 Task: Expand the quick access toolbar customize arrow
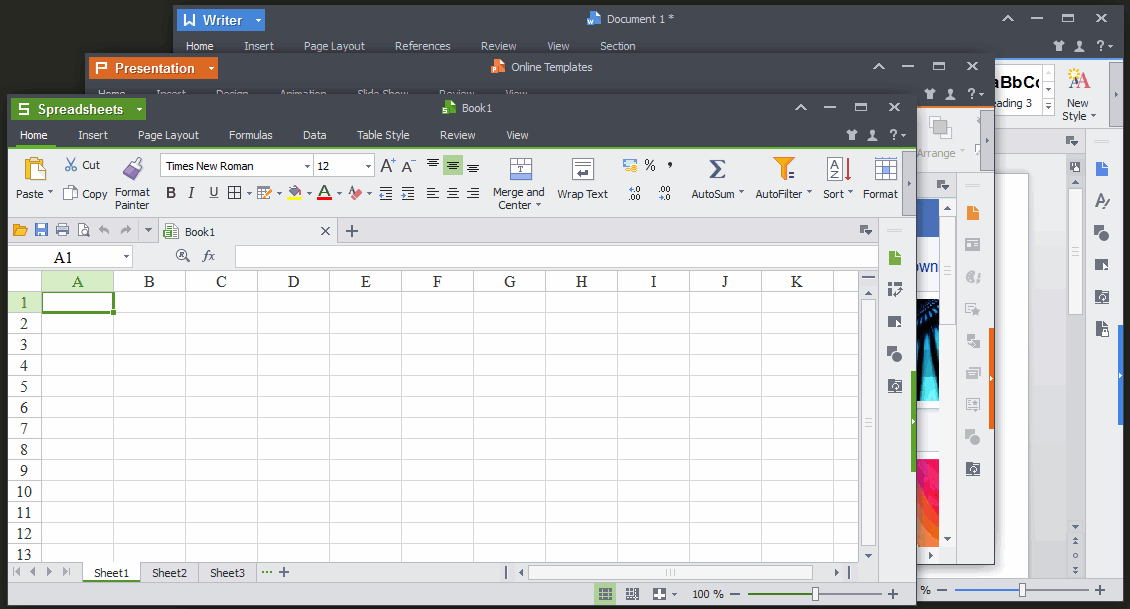pos(148,231)
